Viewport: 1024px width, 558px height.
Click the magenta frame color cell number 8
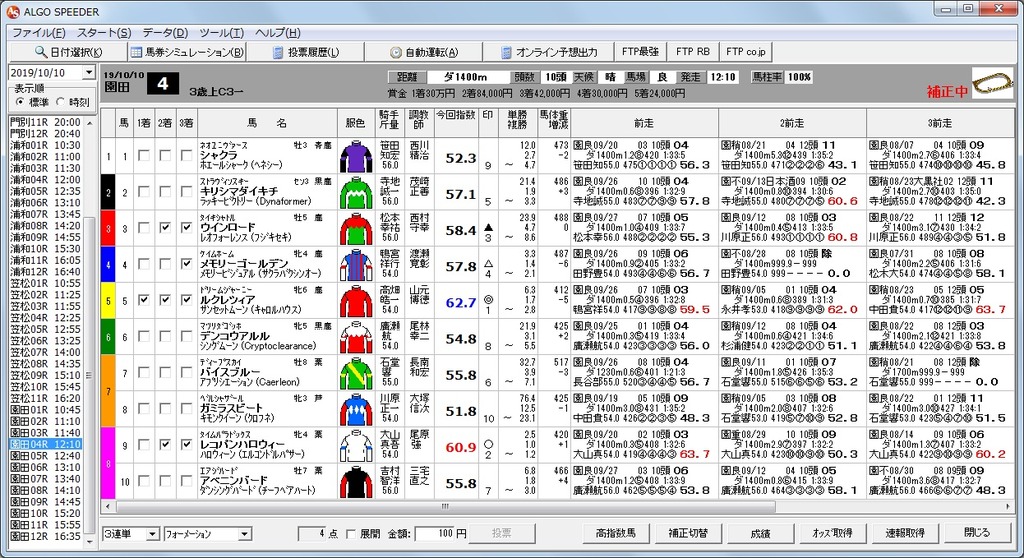point(108,464)
